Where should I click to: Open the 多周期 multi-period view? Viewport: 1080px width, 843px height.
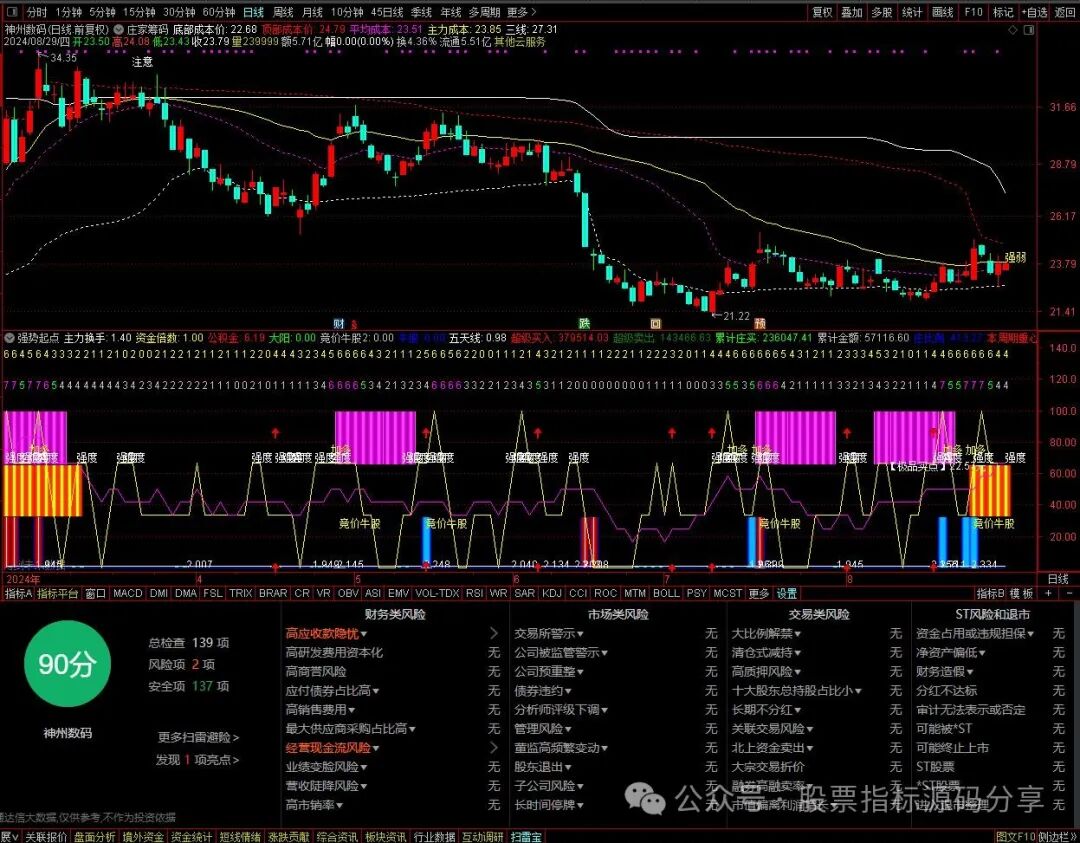485,12
